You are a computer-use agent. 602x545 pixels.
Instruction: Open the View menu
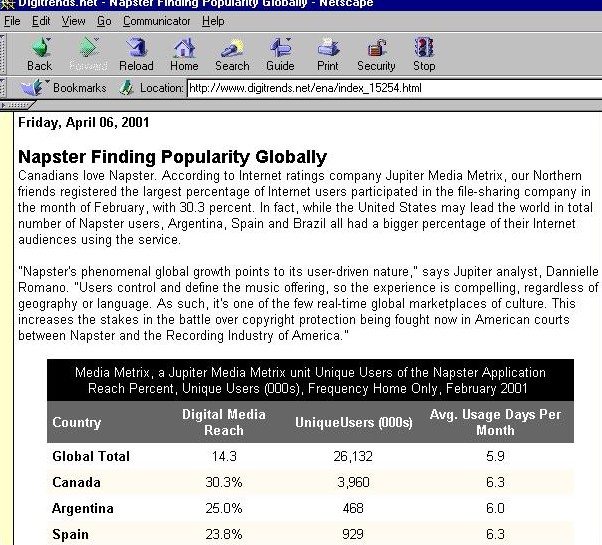[73, 21]
